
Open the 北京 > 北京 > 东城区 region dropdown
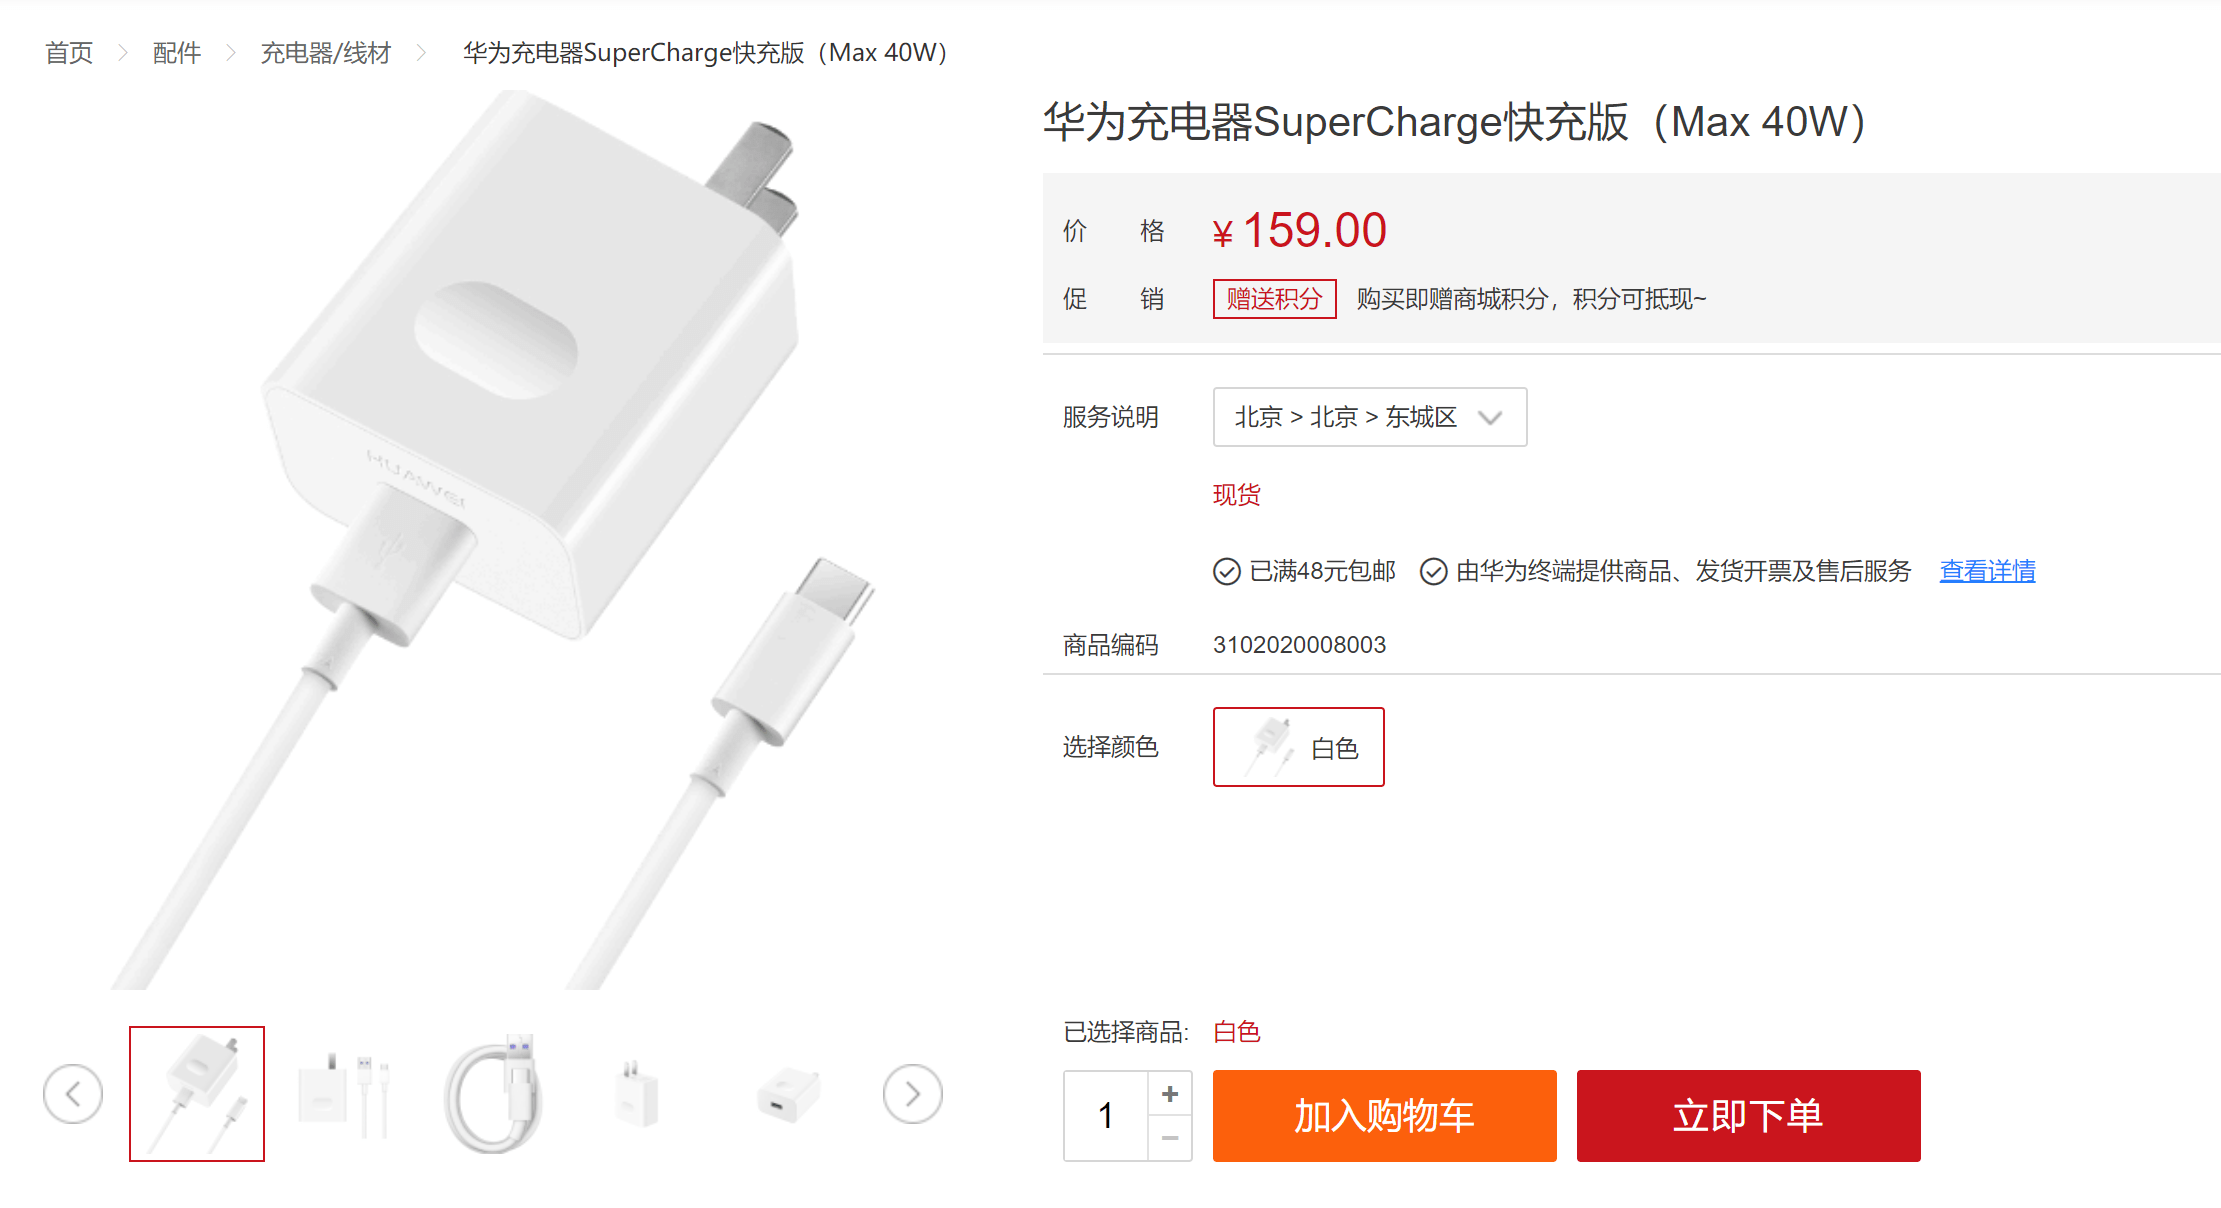tap(1369, 417)
